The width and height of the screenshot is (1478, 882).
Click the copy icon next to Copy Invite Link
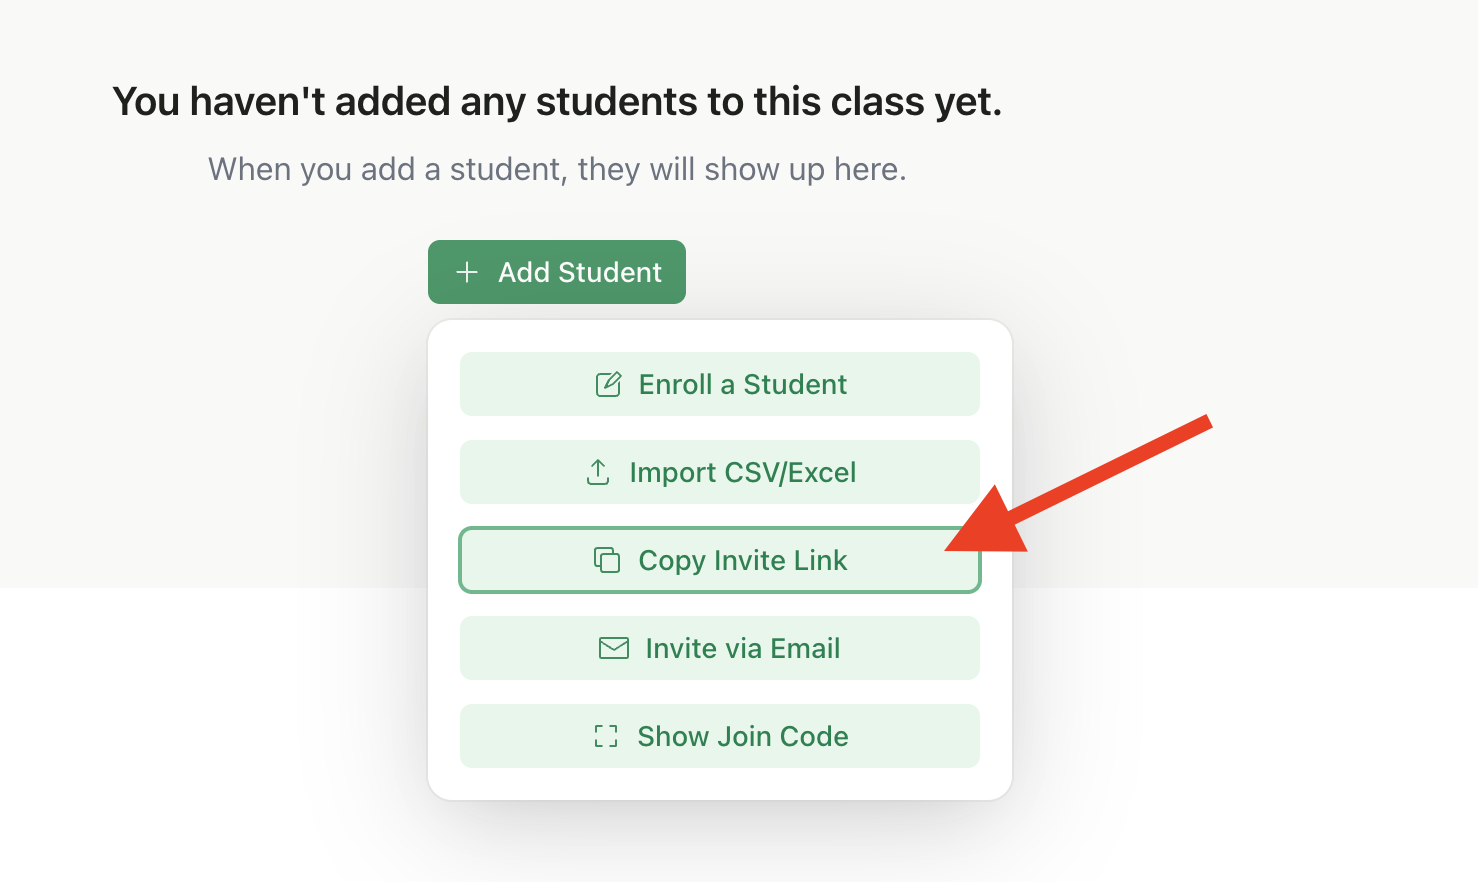click(606, 560)
